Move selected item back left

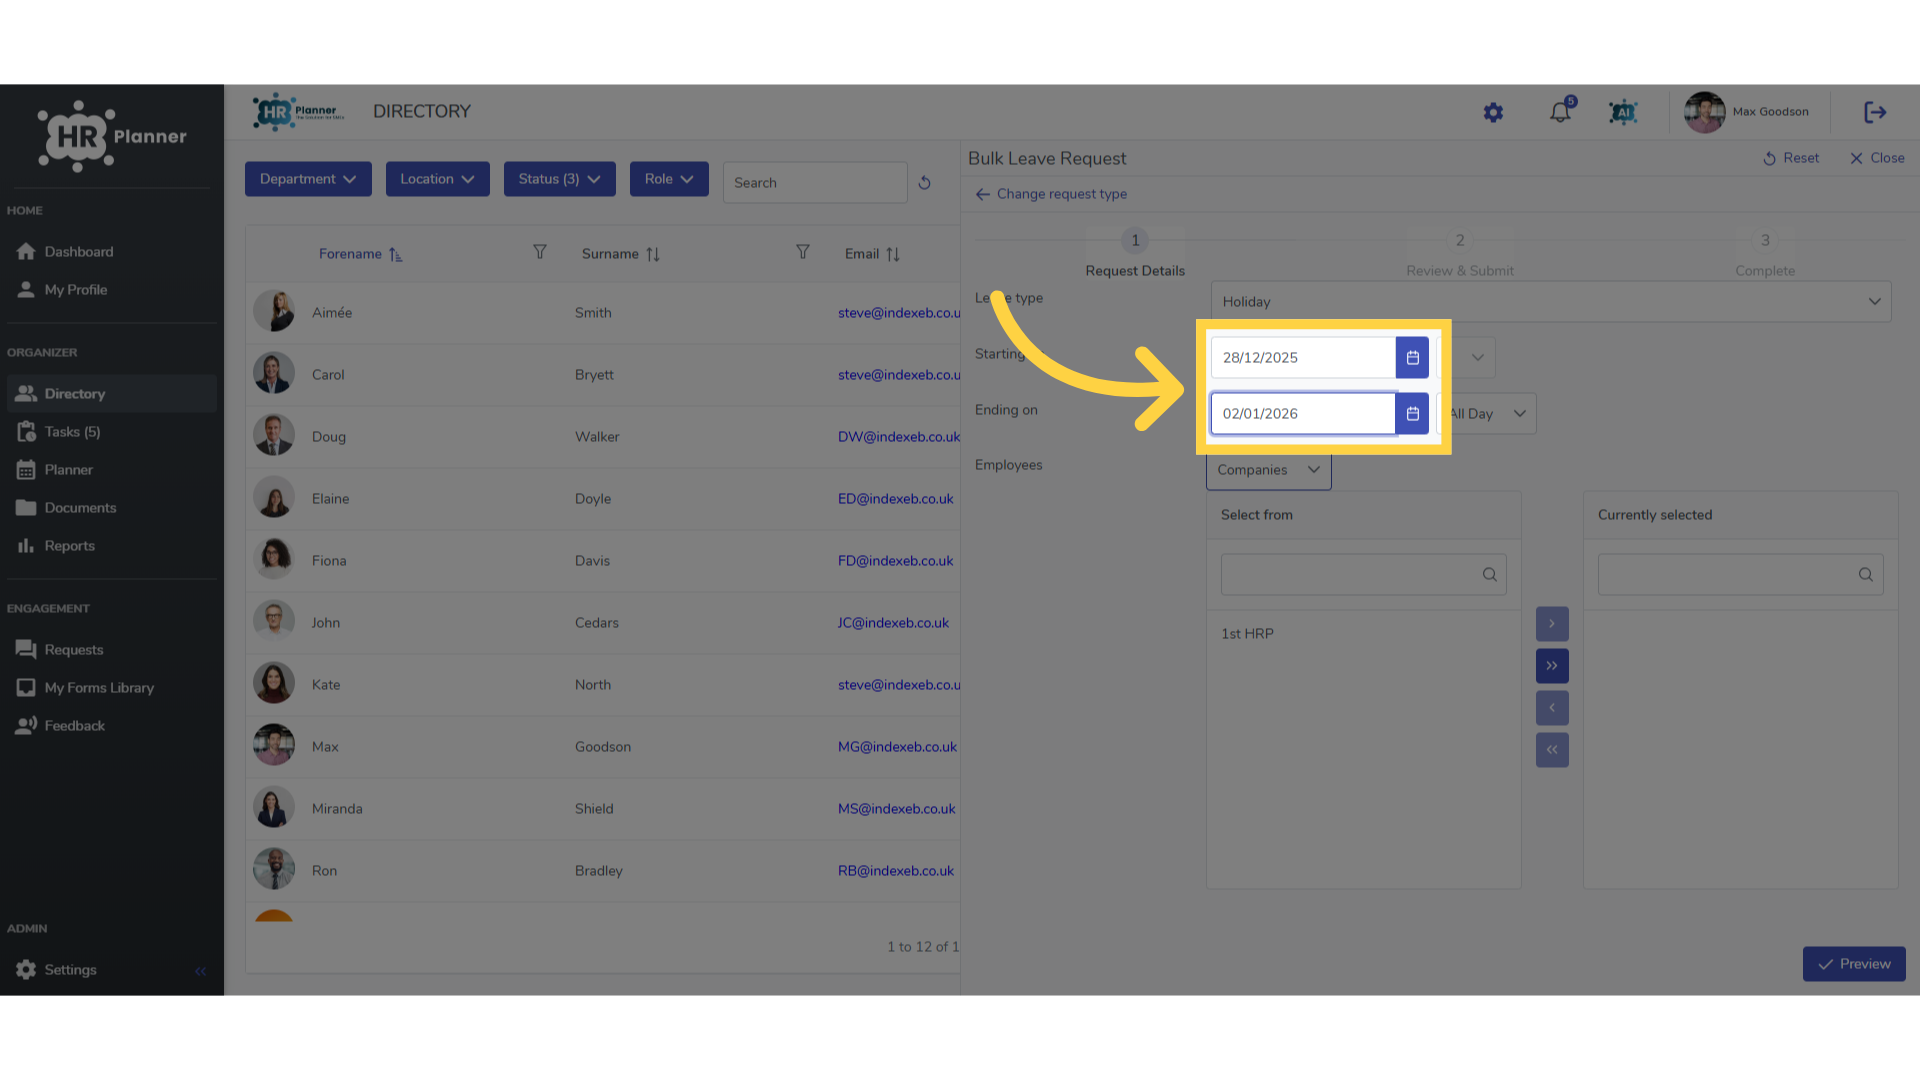click(x=1552, y=708)
